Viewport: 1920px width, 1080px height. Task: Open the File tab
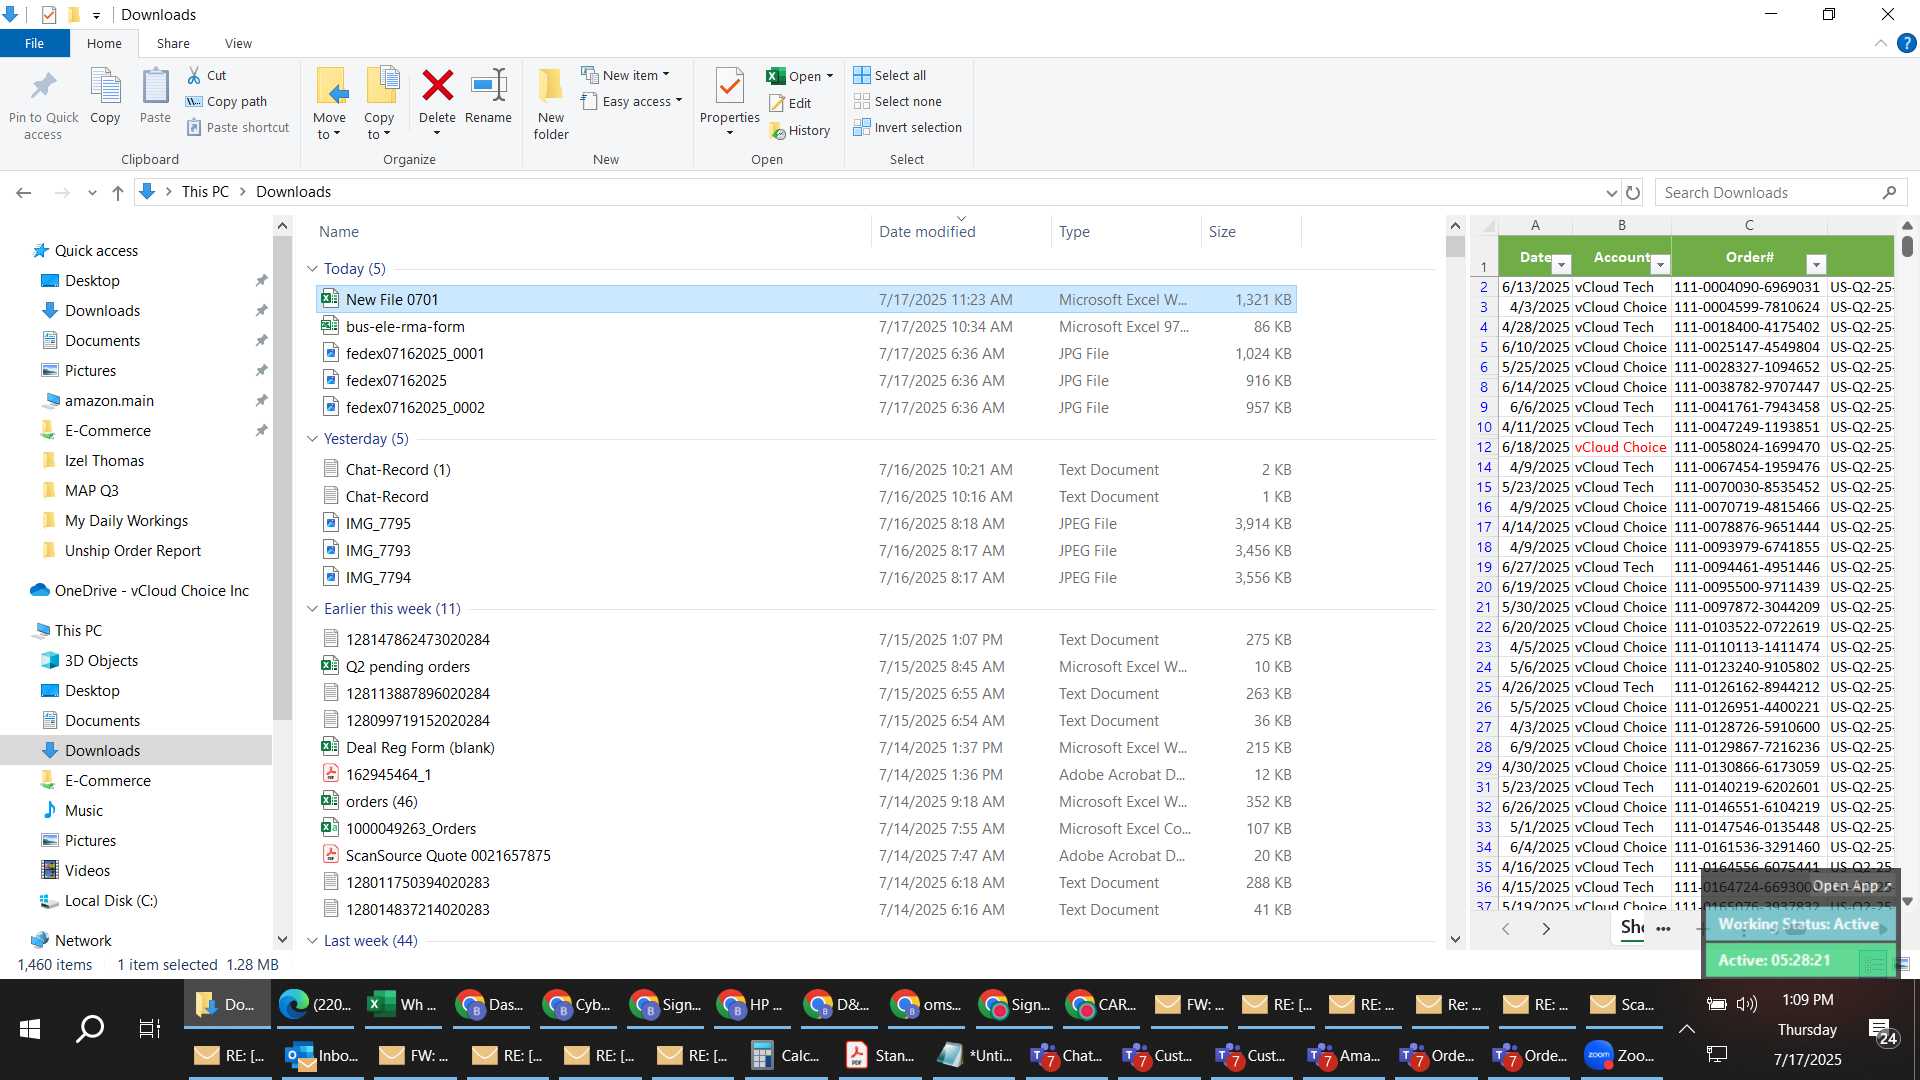tap(34, 43)
